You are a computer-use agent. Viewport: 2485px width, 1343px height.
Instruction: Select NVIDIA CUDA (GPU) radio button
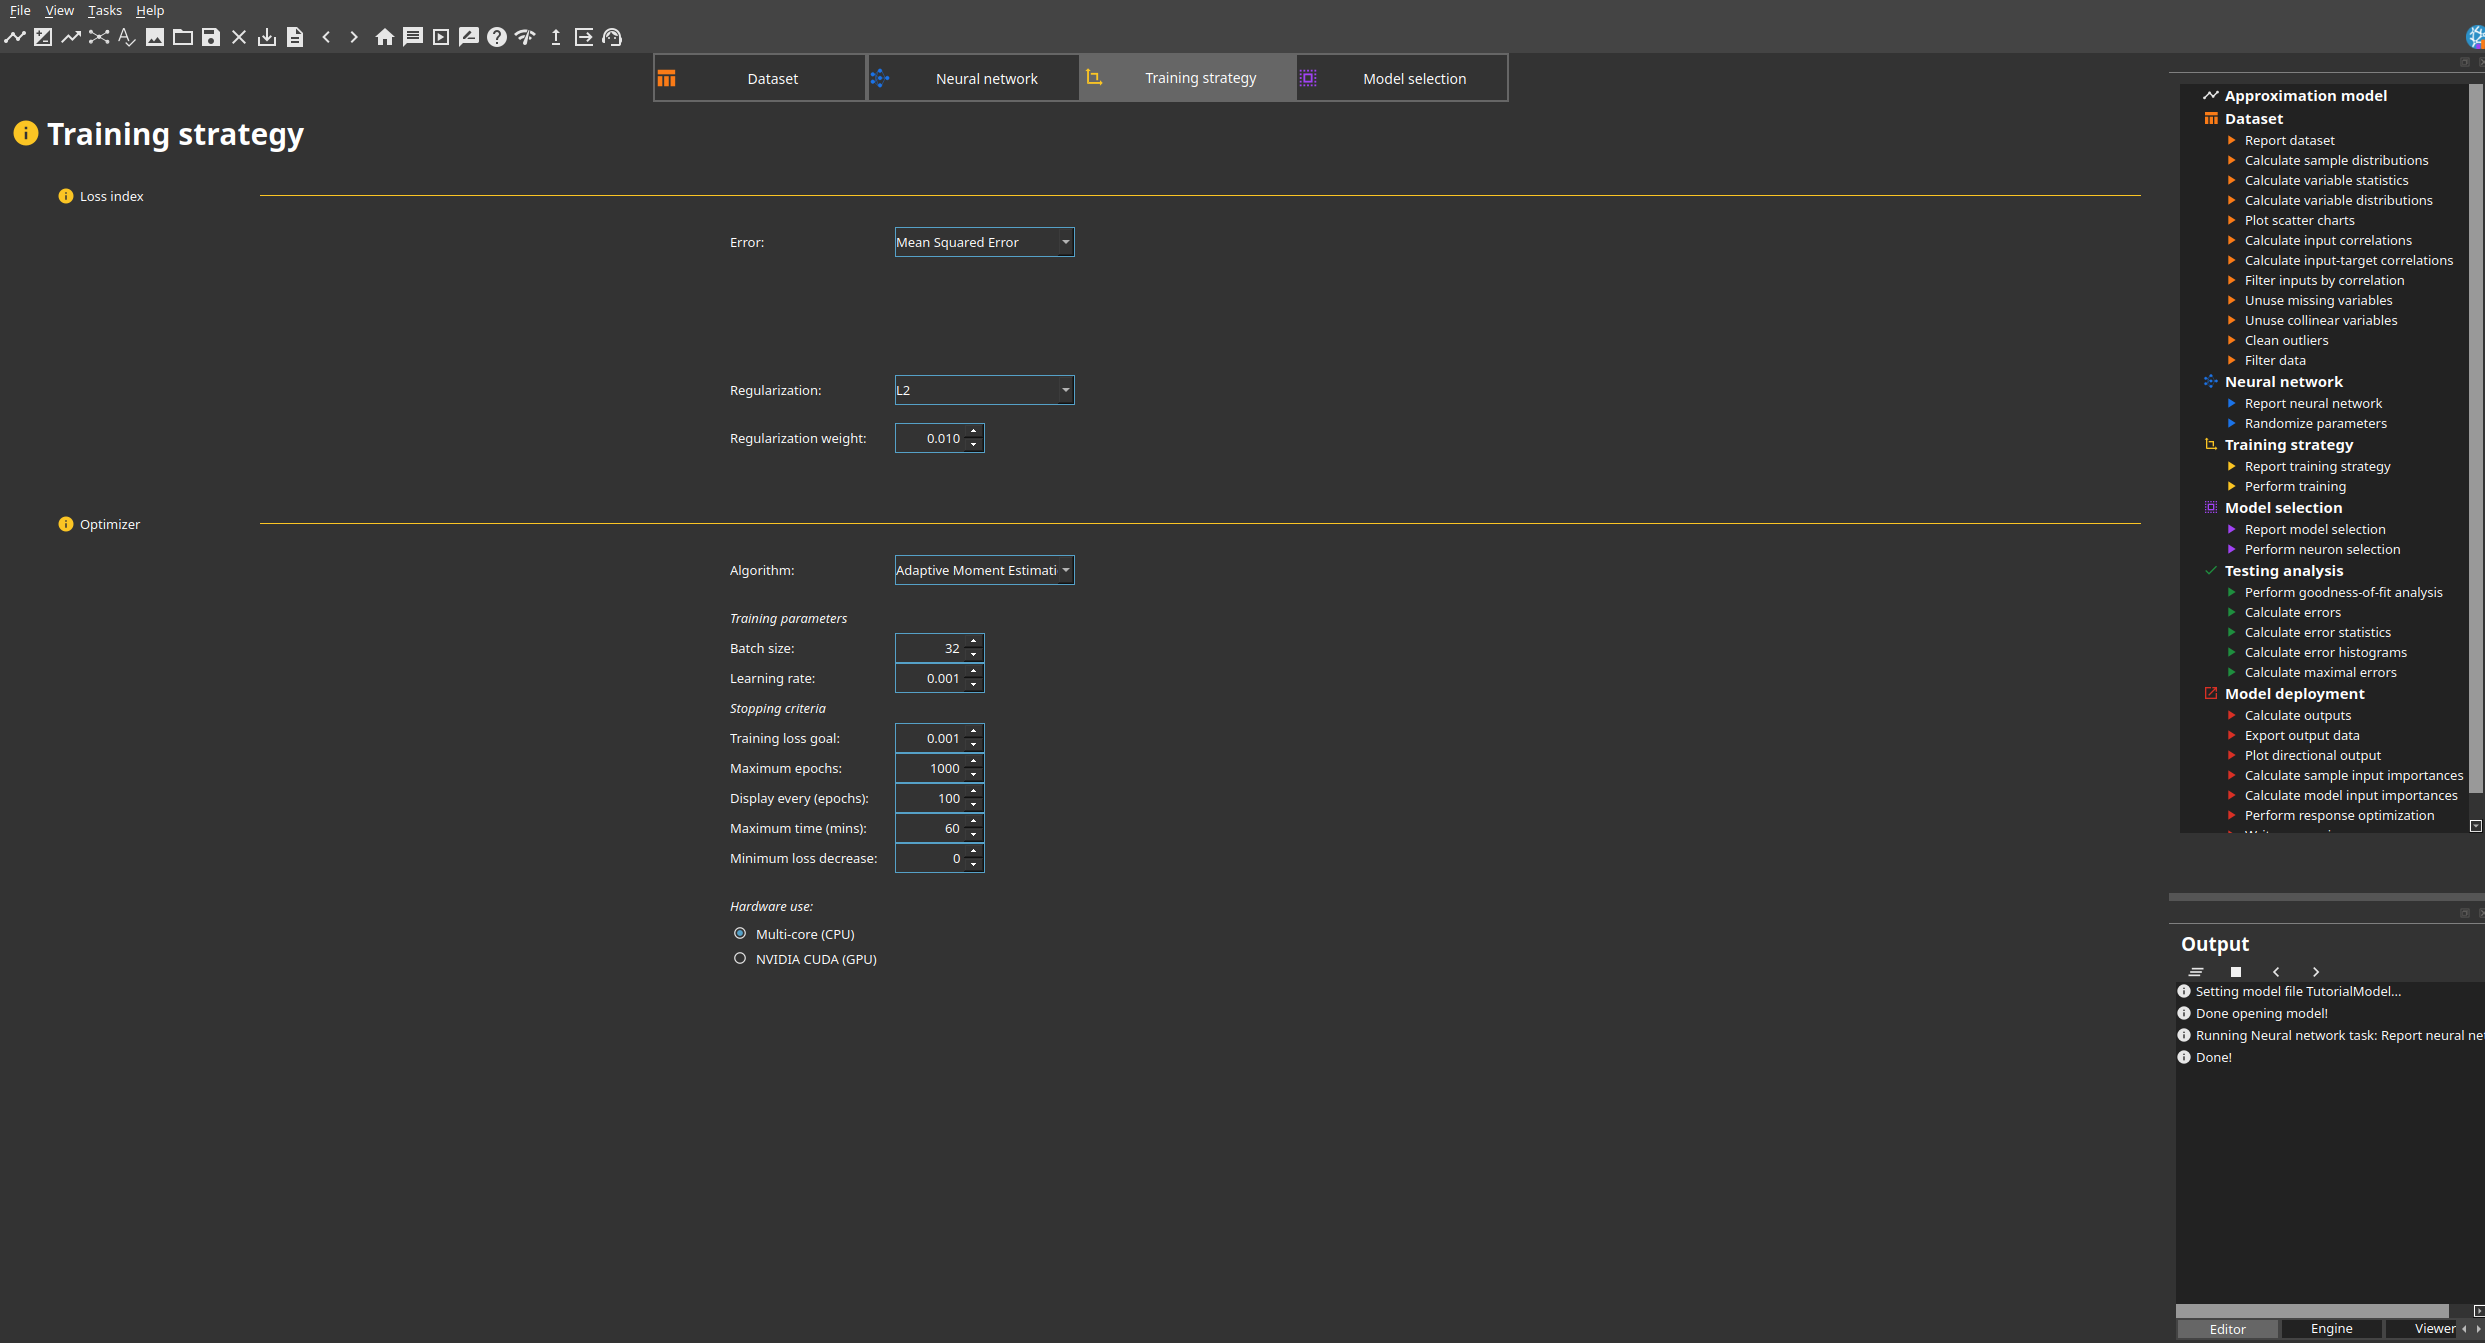pyautogui.click(x=740, y=958)
